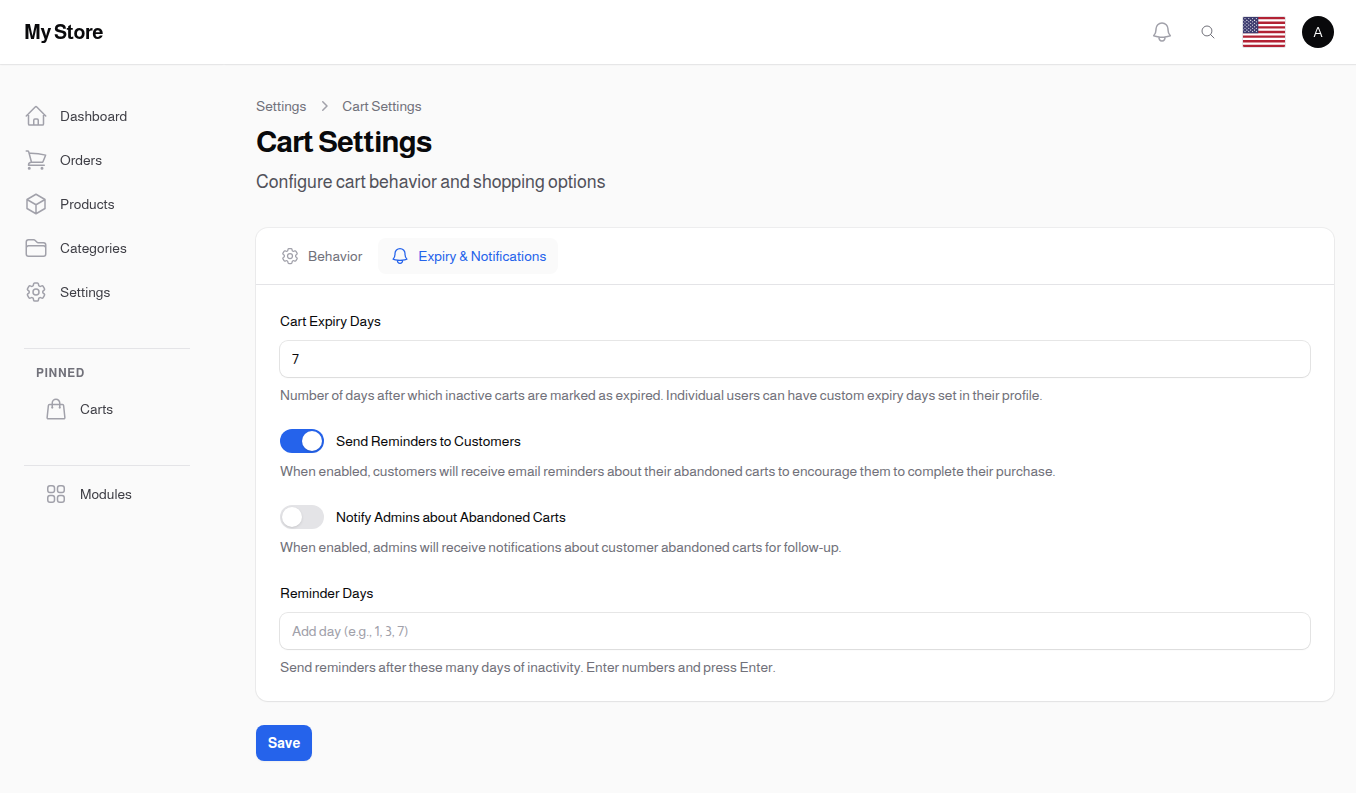
Task: Click the My Store logo
Action: (x=63, y=31)
